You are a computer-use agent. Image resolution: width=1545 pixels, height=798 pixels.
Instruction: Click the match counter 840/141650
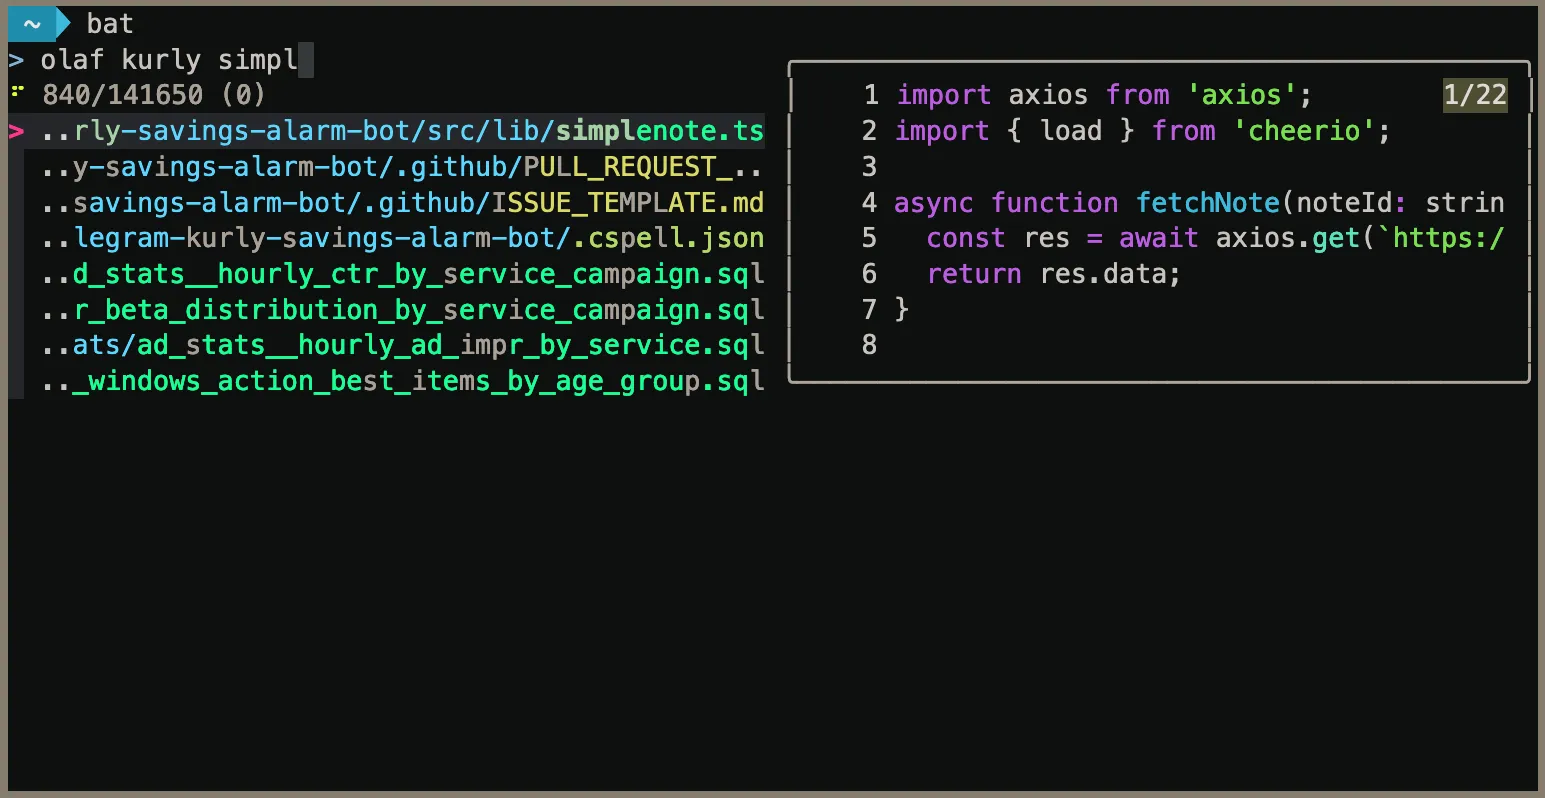[123, 95]
